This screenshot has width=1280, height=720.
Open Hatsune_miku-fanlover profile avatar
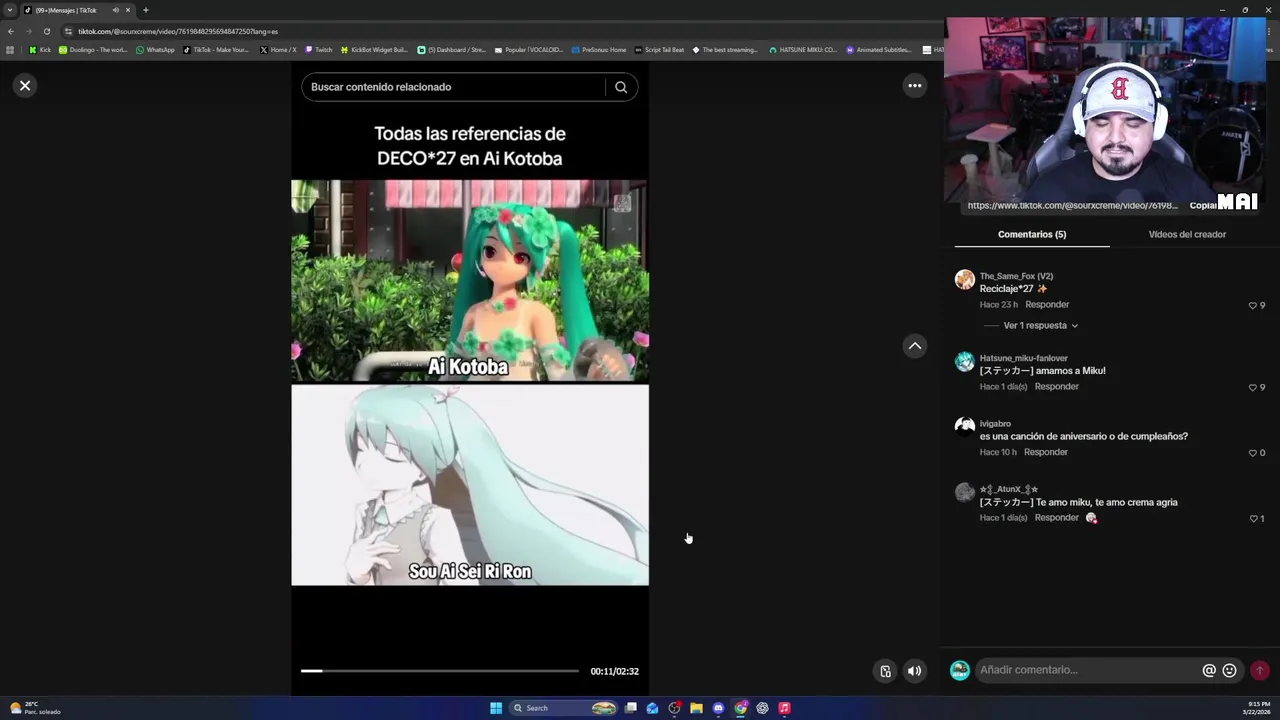coord(964,362)
